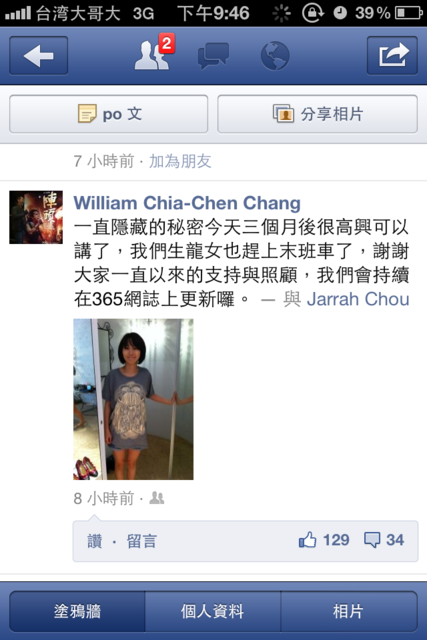Tap 讚 to like the post
This screenshot has width=427, height=640.
tap(95, 541)
